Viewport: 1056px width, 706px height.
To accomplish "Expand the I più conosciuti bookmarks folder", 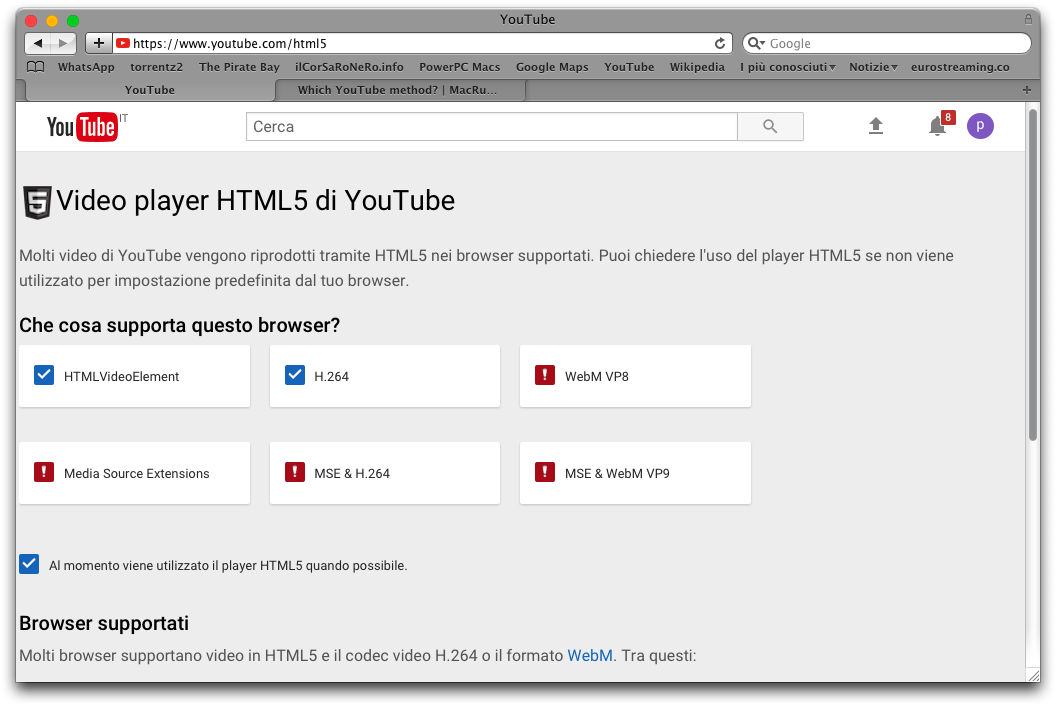I will click(787, 67).
